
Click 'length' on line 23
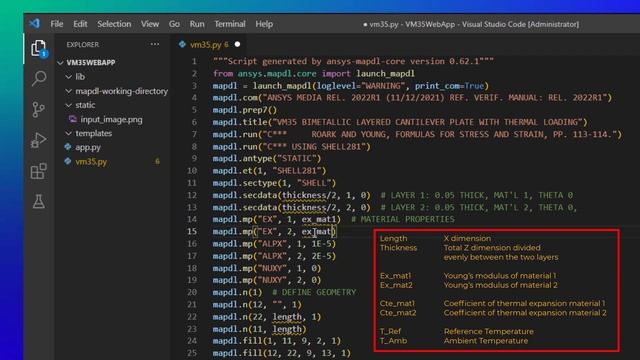[x=287, y=329]
